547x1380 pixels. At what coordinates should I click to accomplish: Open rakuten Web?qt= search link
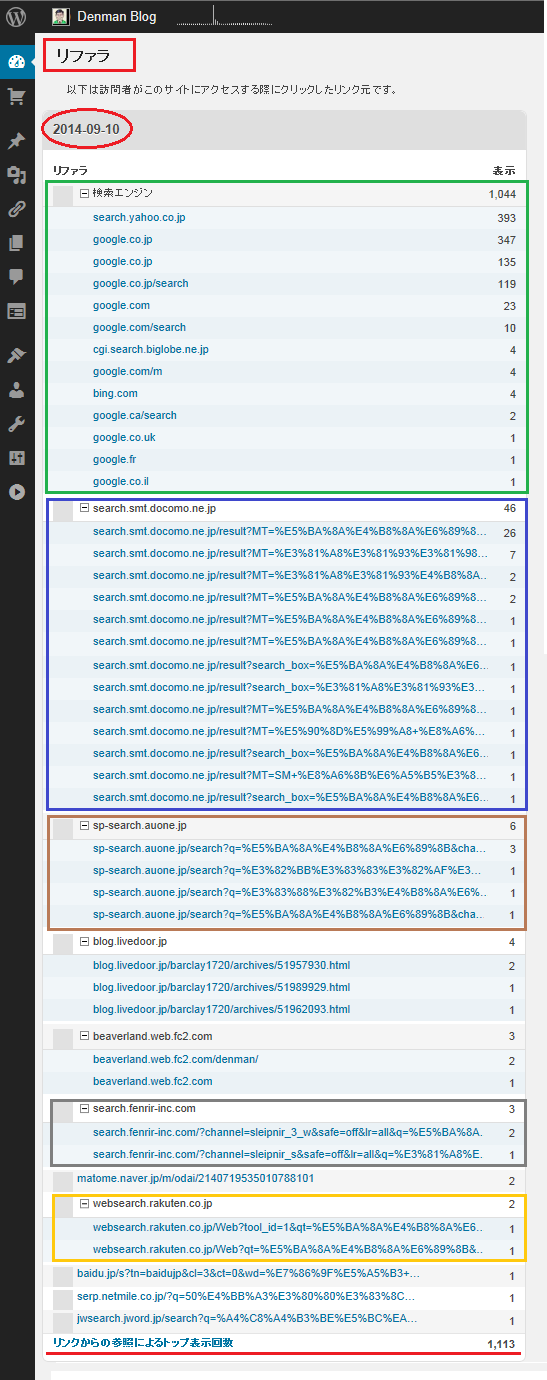coord(290,1248)
